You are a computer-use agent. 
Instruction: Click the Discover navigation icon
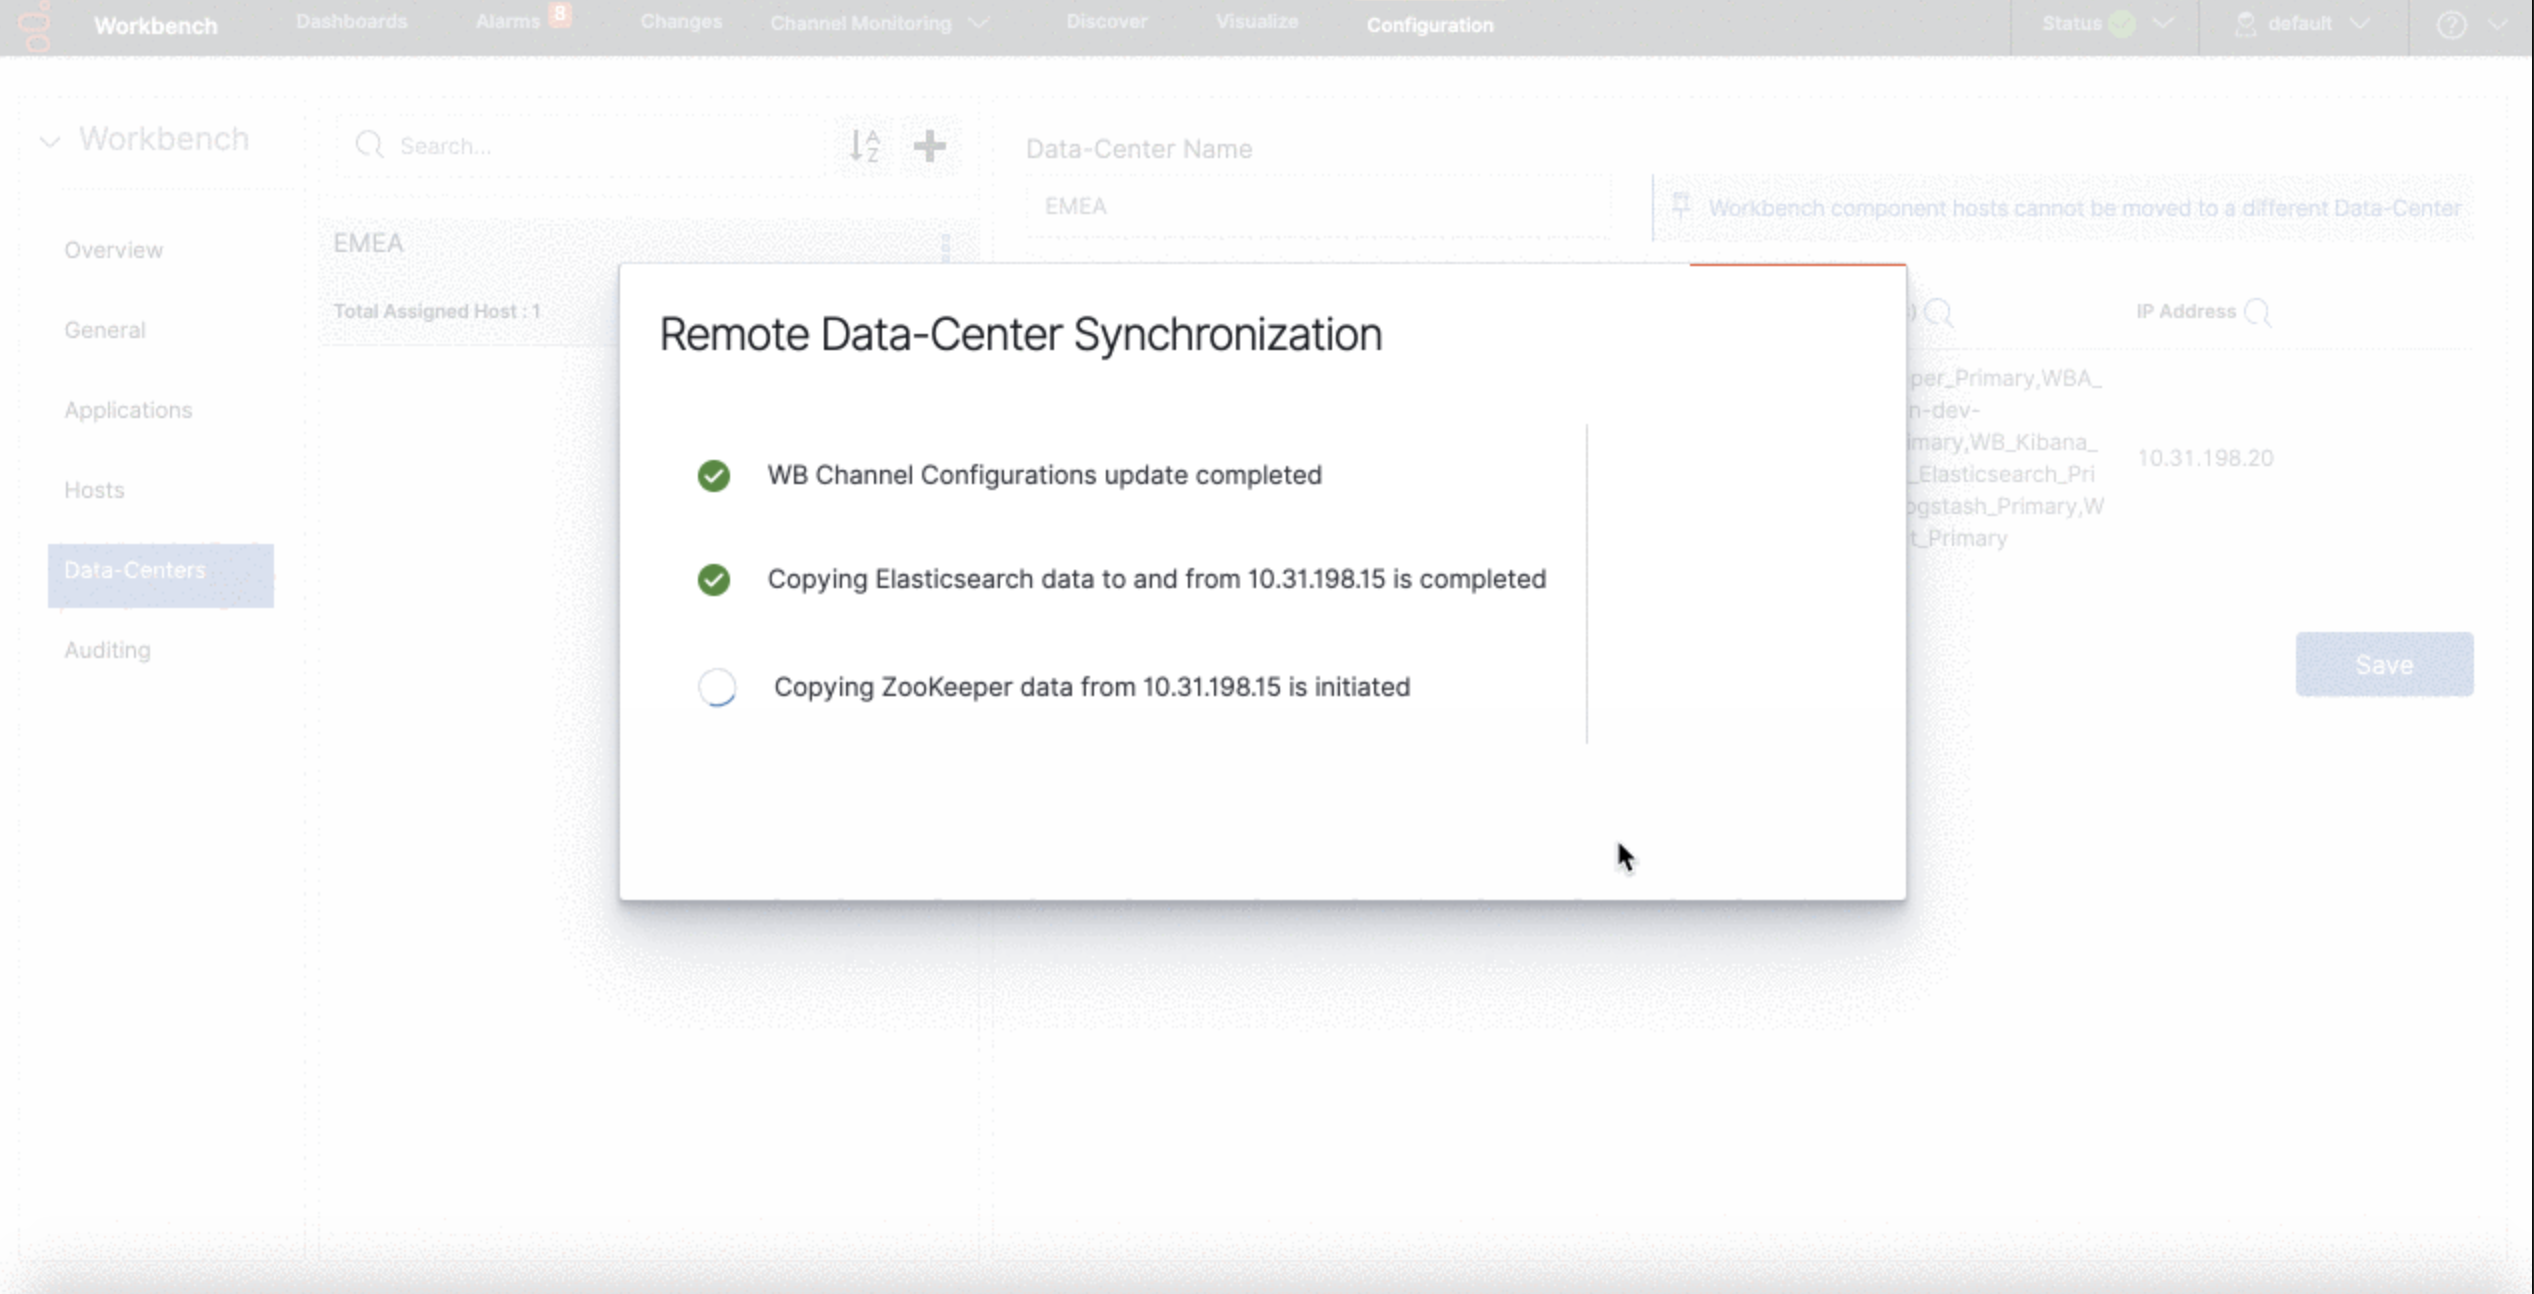1104,25
